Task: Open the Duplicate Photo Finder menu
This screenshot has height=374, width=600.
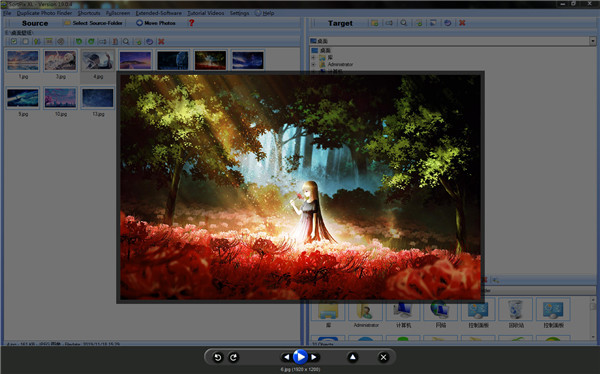Action: tap(44, 13)
